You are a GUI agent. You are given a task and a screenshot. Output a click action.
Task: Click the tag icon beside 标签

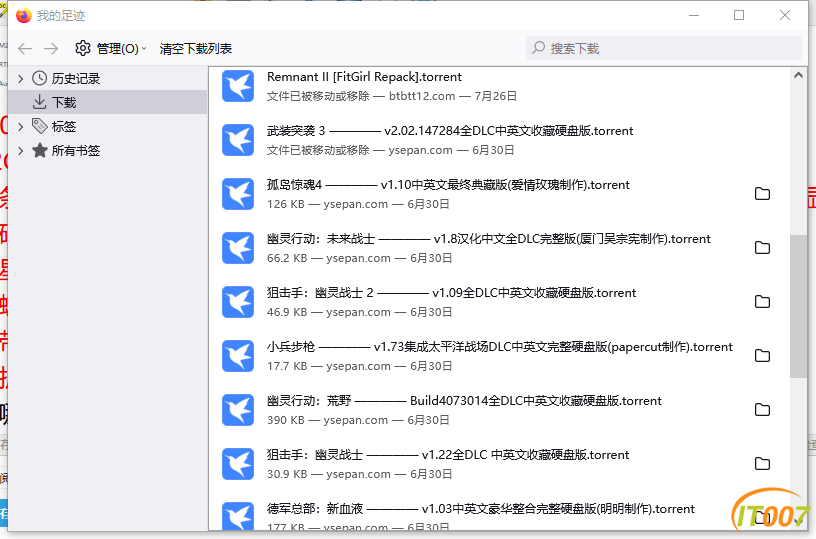40,126
